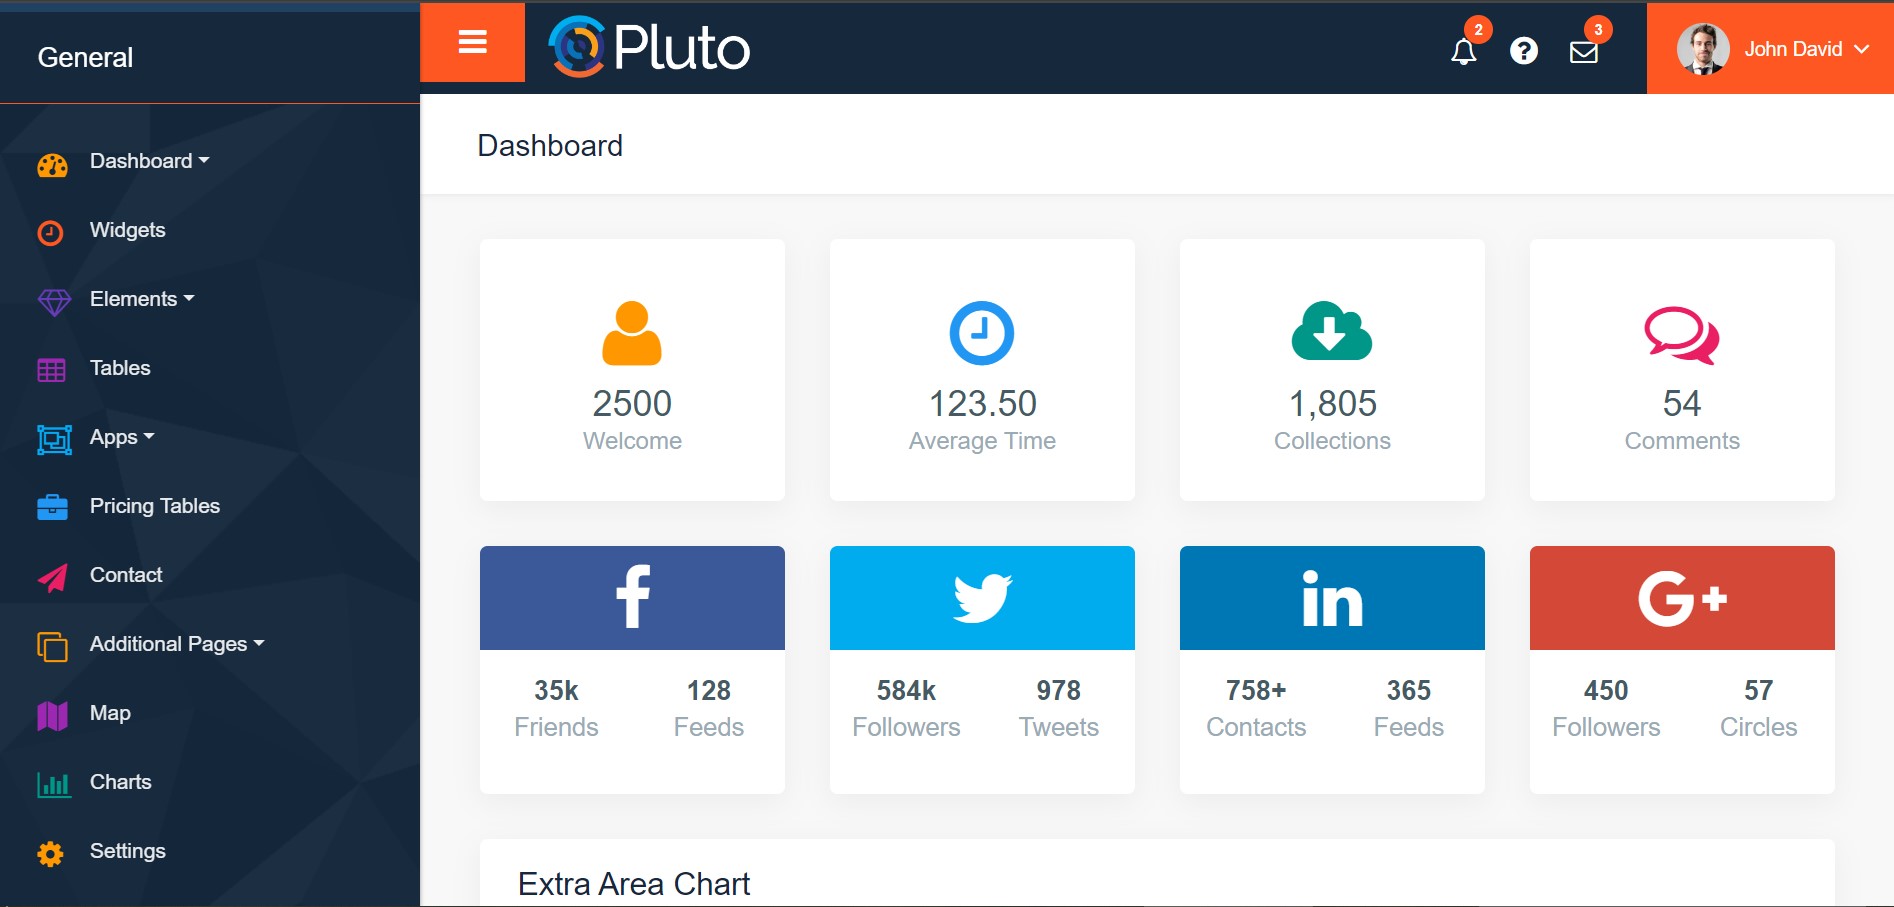The height and width of the screenshot is (907, 1894).
Task: Expand the Dashboard sidebar submenu
Action: point(149,161)
